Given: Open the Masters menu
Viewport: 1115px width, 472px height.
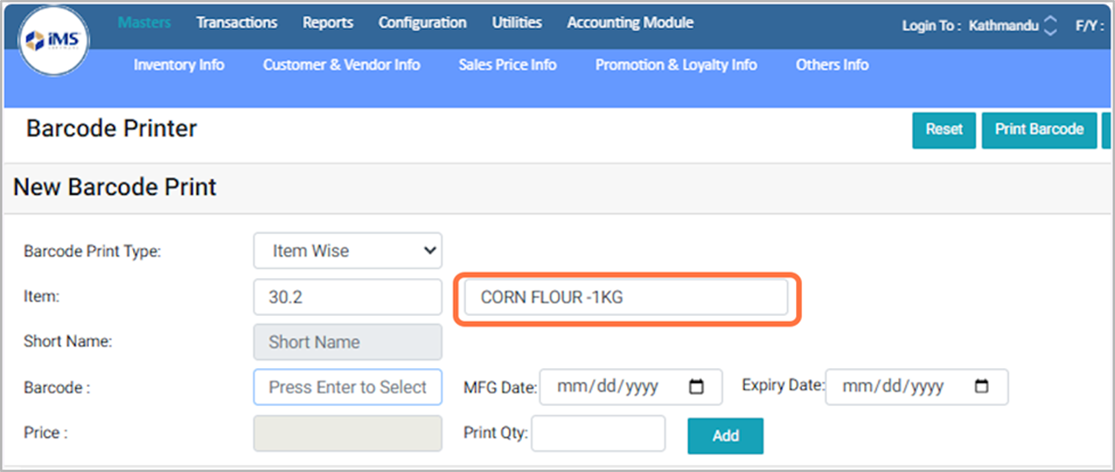Looking at the screenshot, I should [144, 23].
